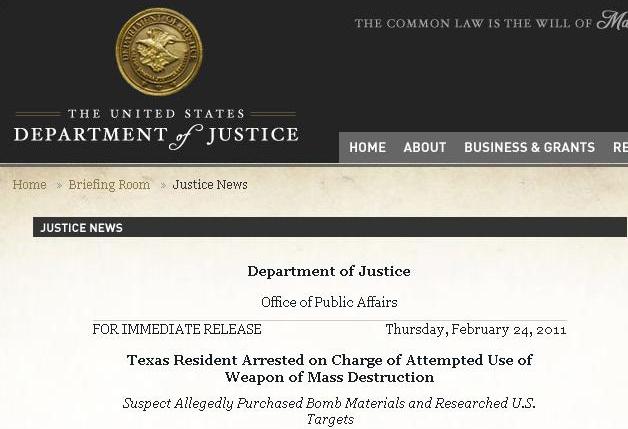Image resolution: width=628 pixels, height=429 pixels.
Task: Click the arrow separator after Briefing Room
Action: click(163, 185)
